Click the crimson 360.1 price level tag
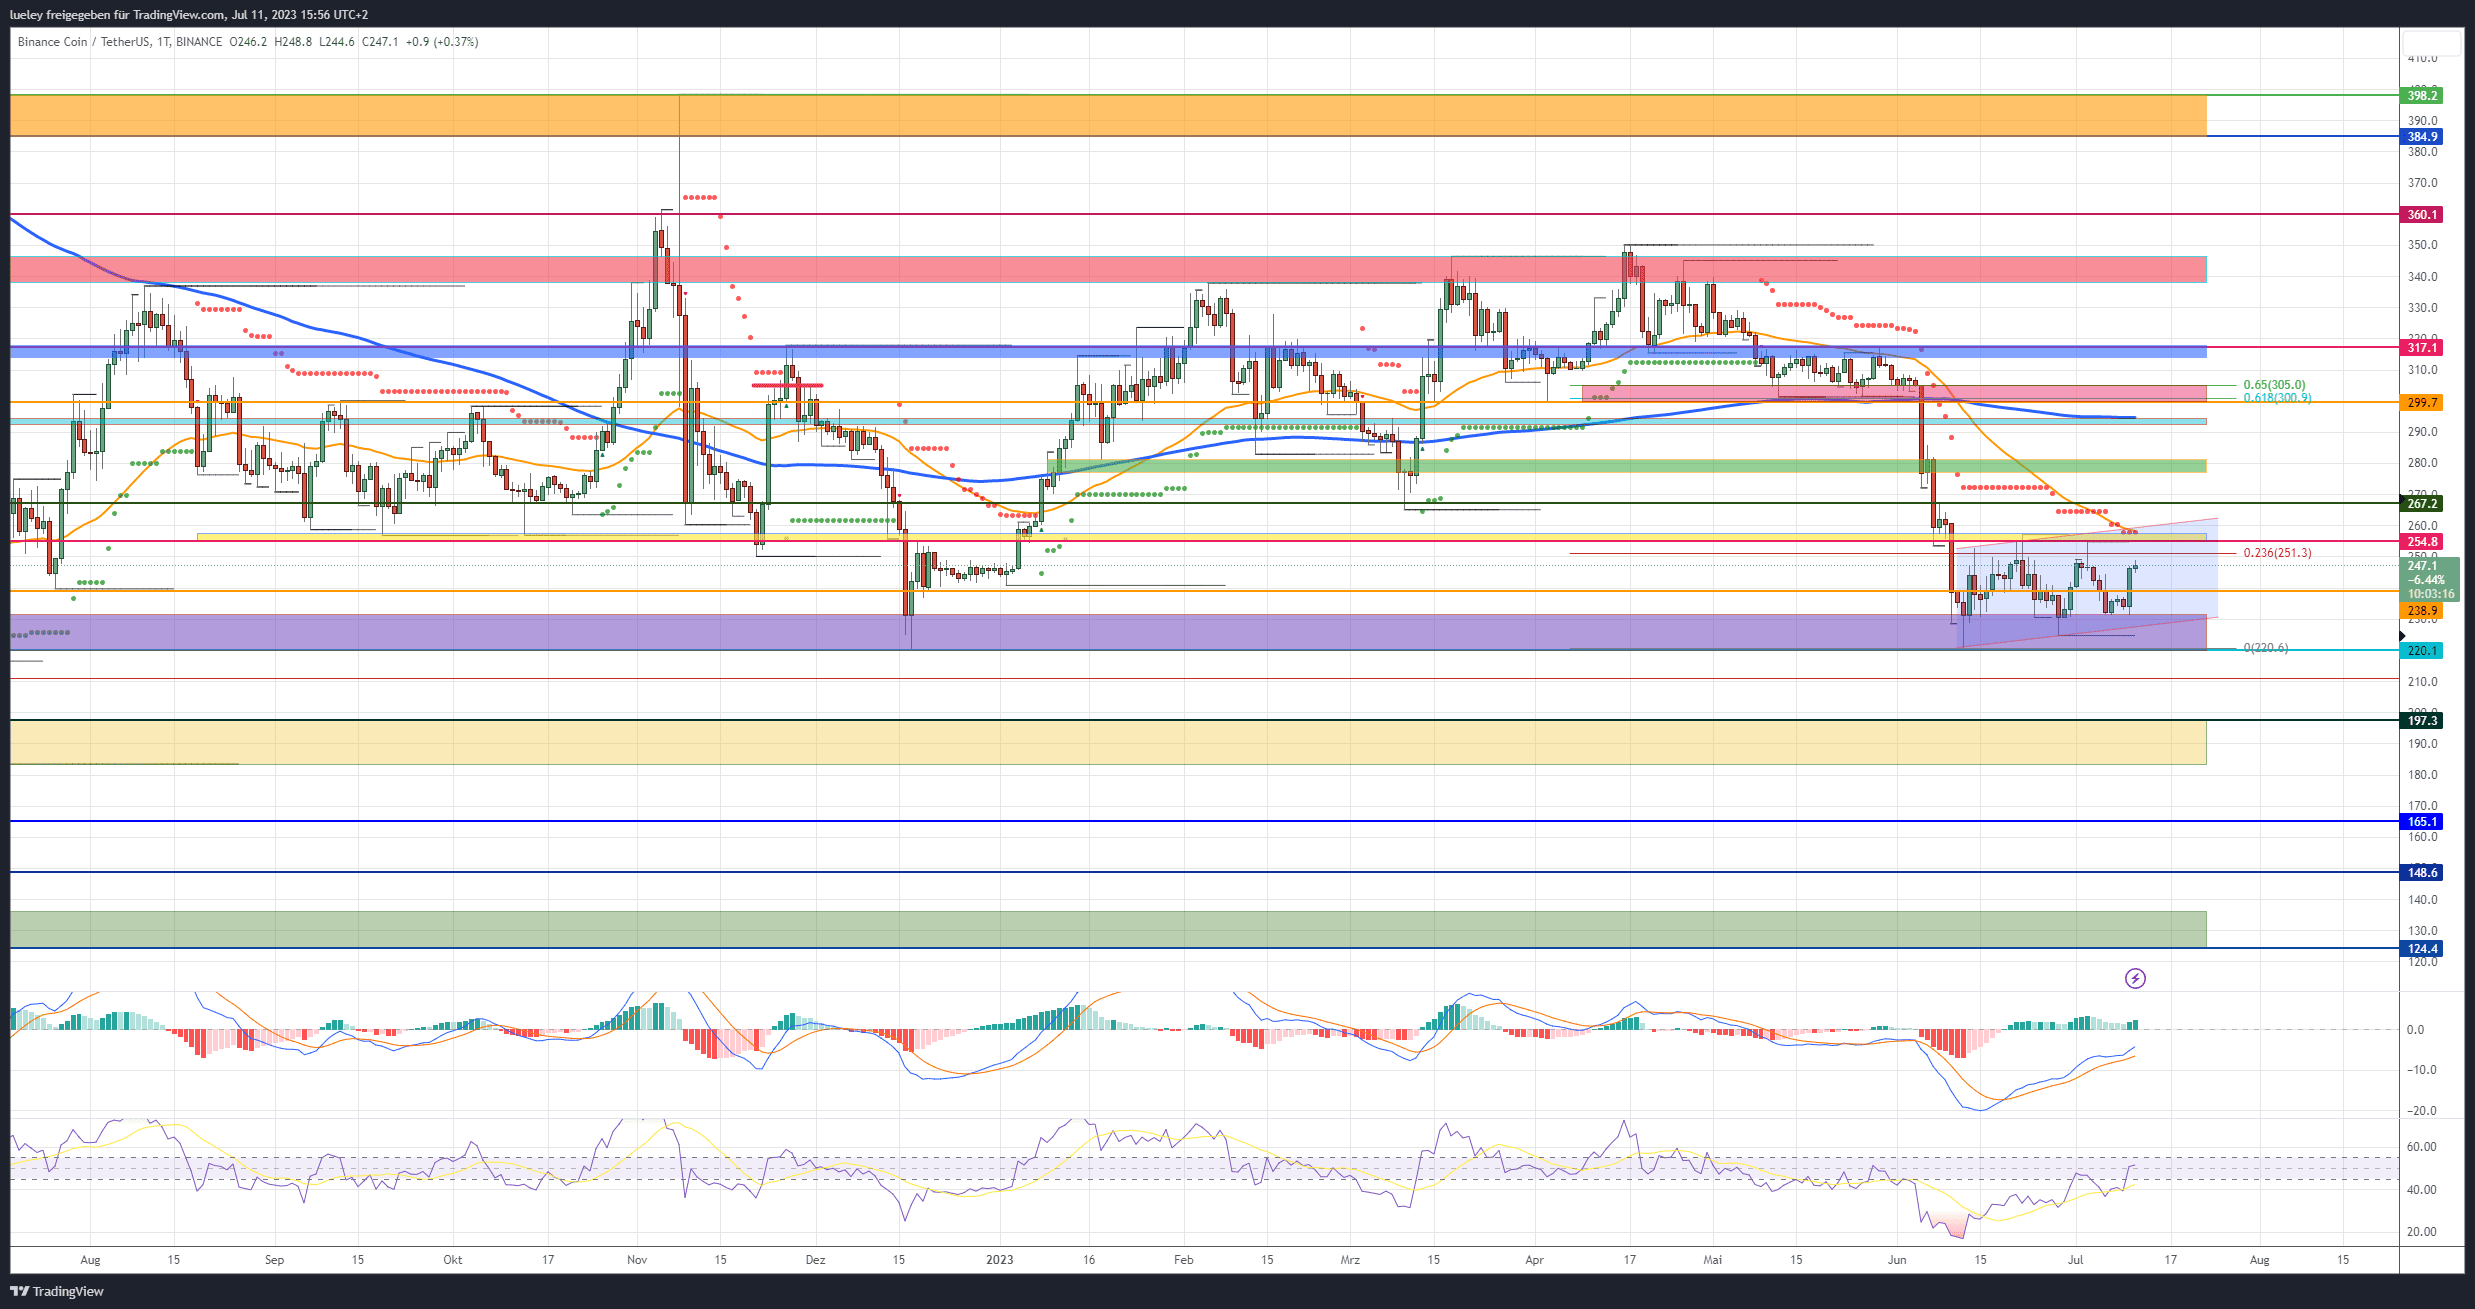 [2421, 215]
